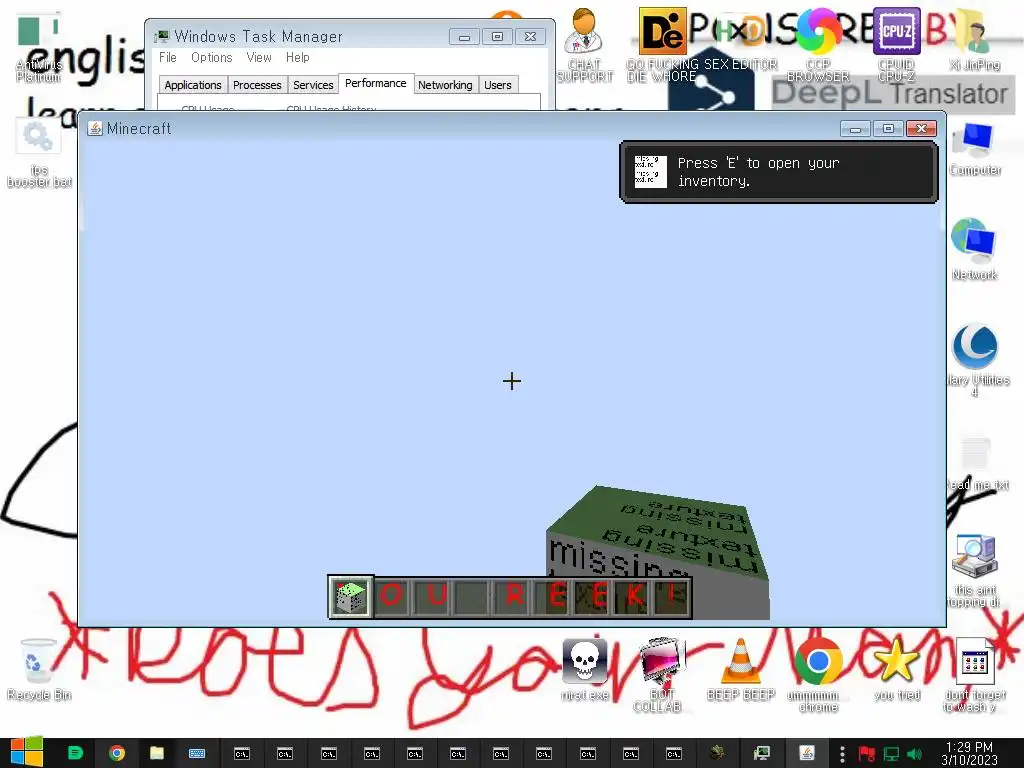This screenshot has height=768, width=1024.
Task: Click the Task Manager title bar icon
Action: pos(161,36)
